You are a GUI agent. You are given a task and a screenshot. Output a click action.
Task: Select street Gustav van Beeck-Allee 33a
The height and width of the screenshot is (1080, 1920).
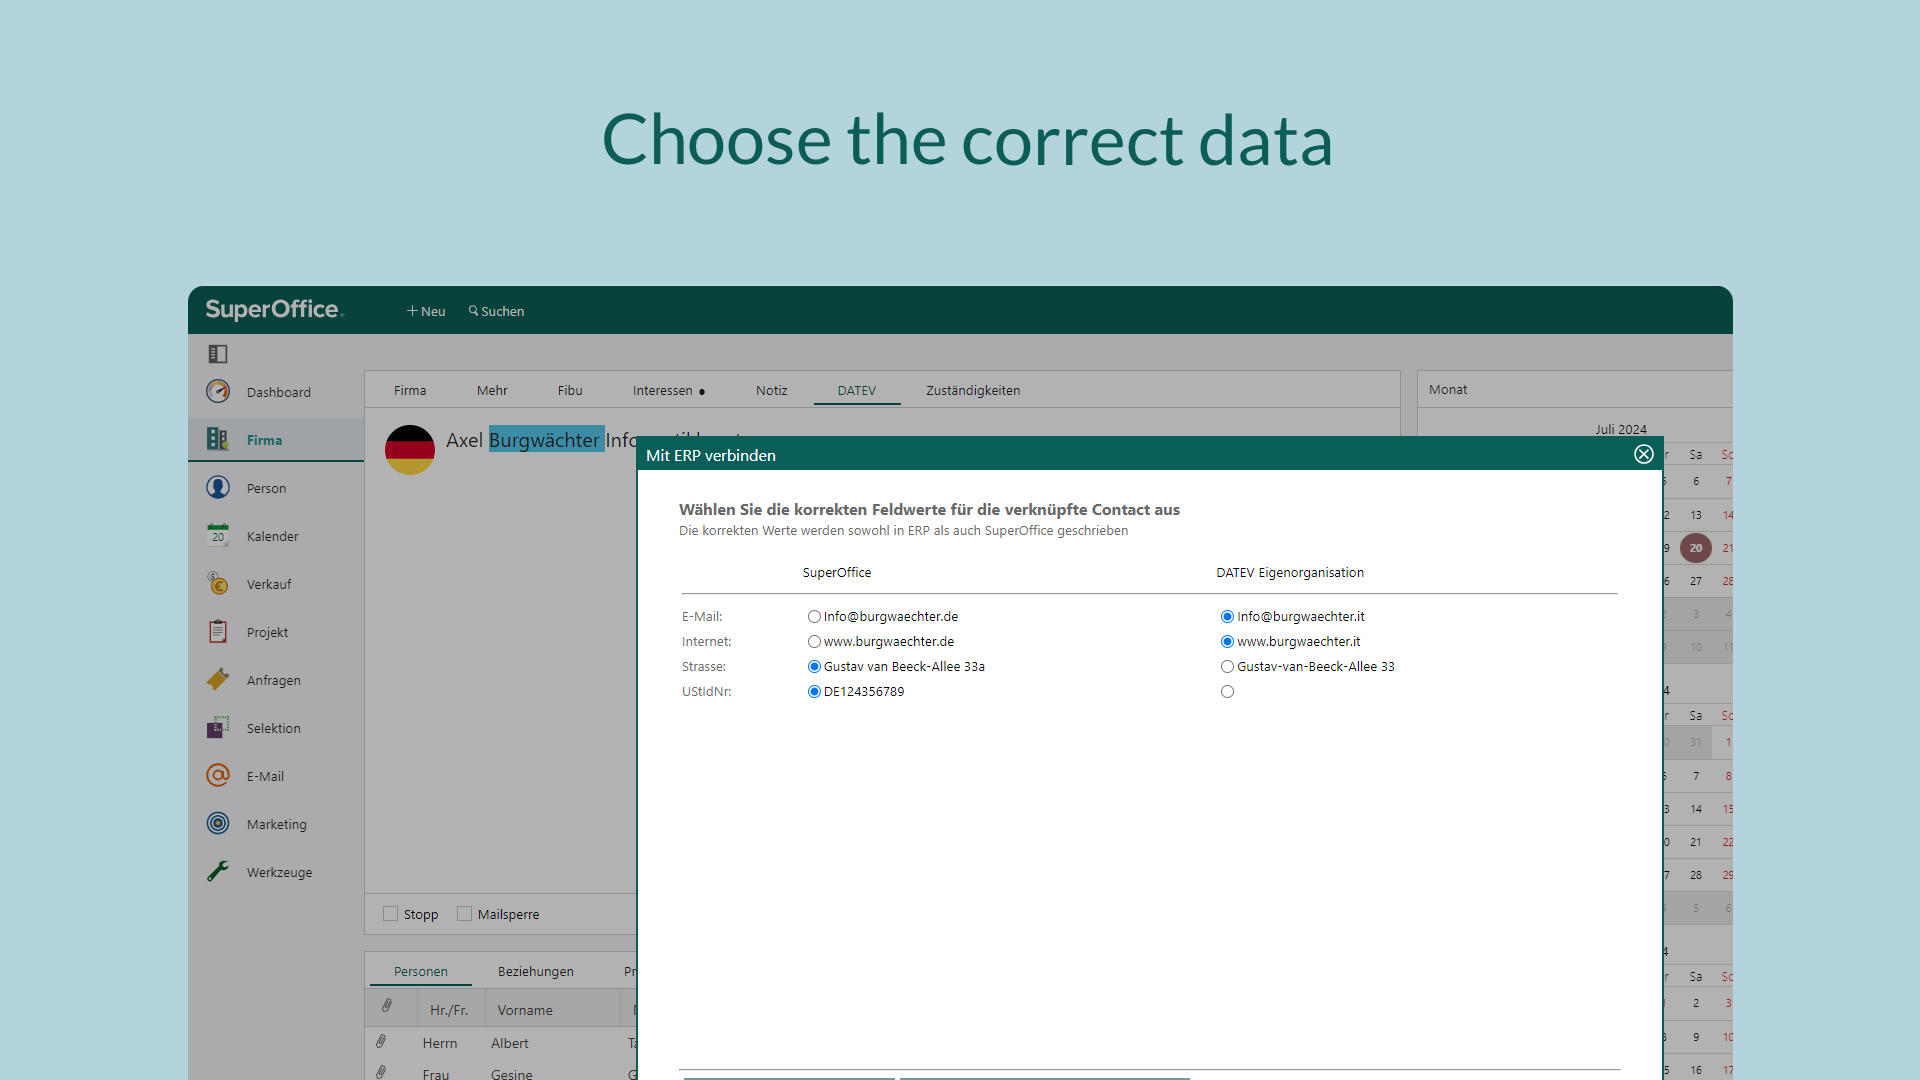(x=814, y=667)
